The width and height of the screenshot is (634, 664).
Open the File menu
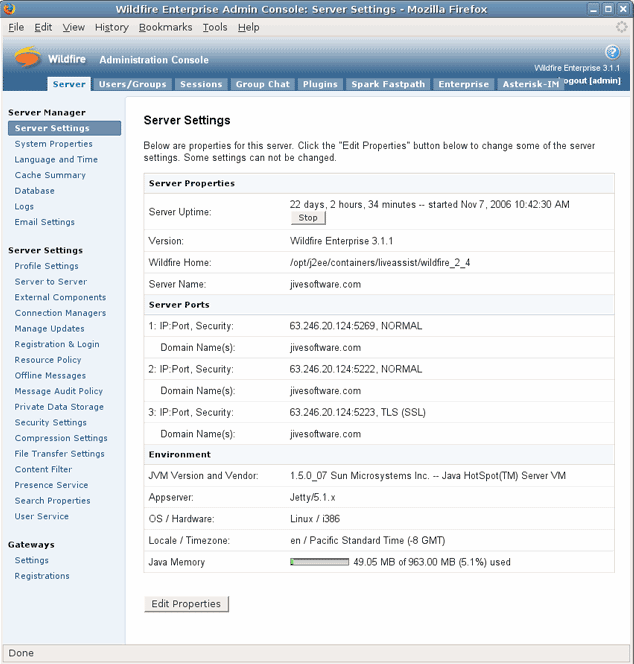click(16, 27)
